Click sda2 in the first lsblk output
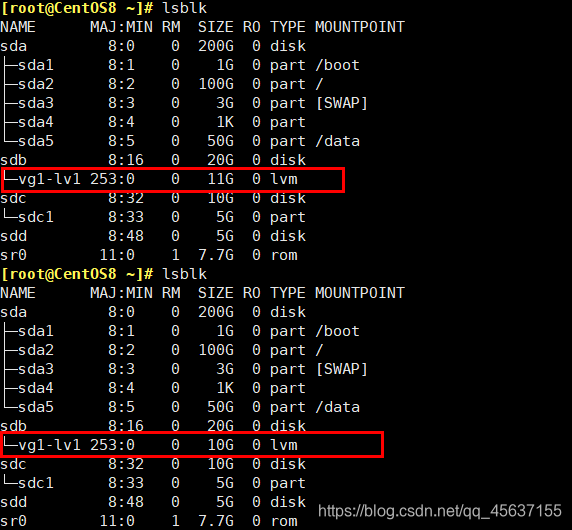The height and width of the screenshot is (530, 572). 36,84
